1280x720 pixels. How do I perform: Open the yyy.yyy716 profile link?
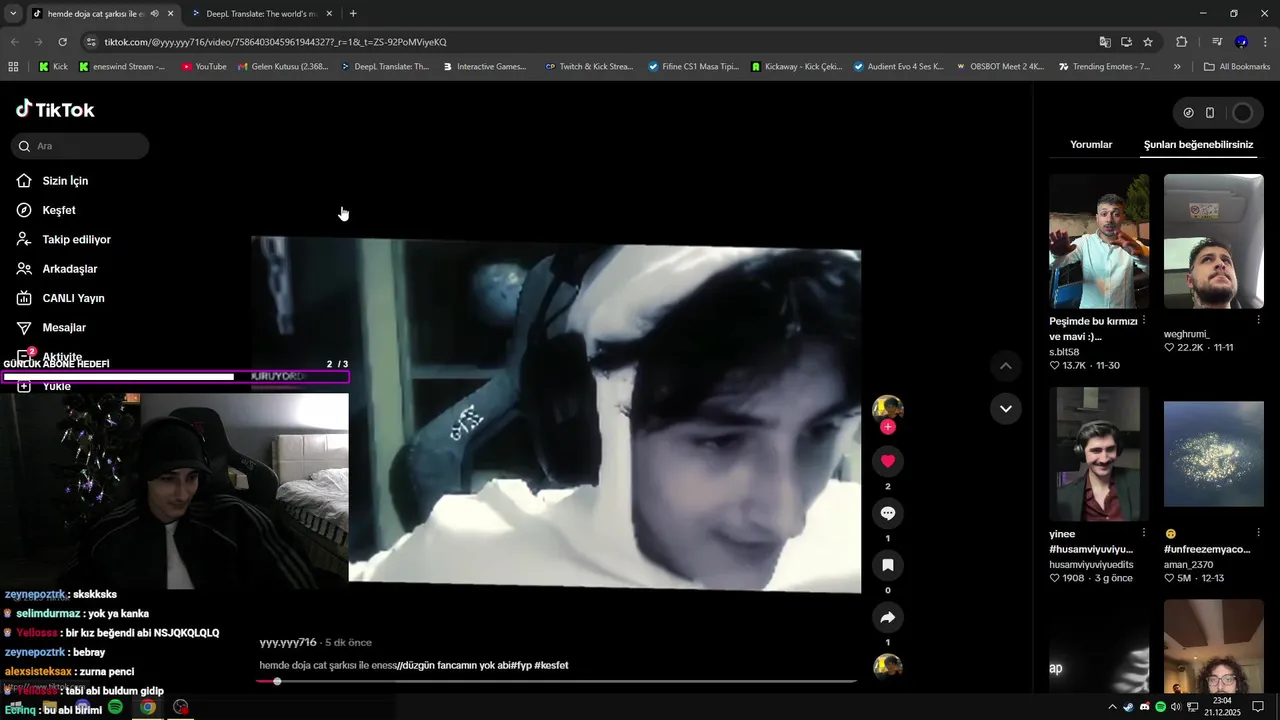tap(288, 642)
